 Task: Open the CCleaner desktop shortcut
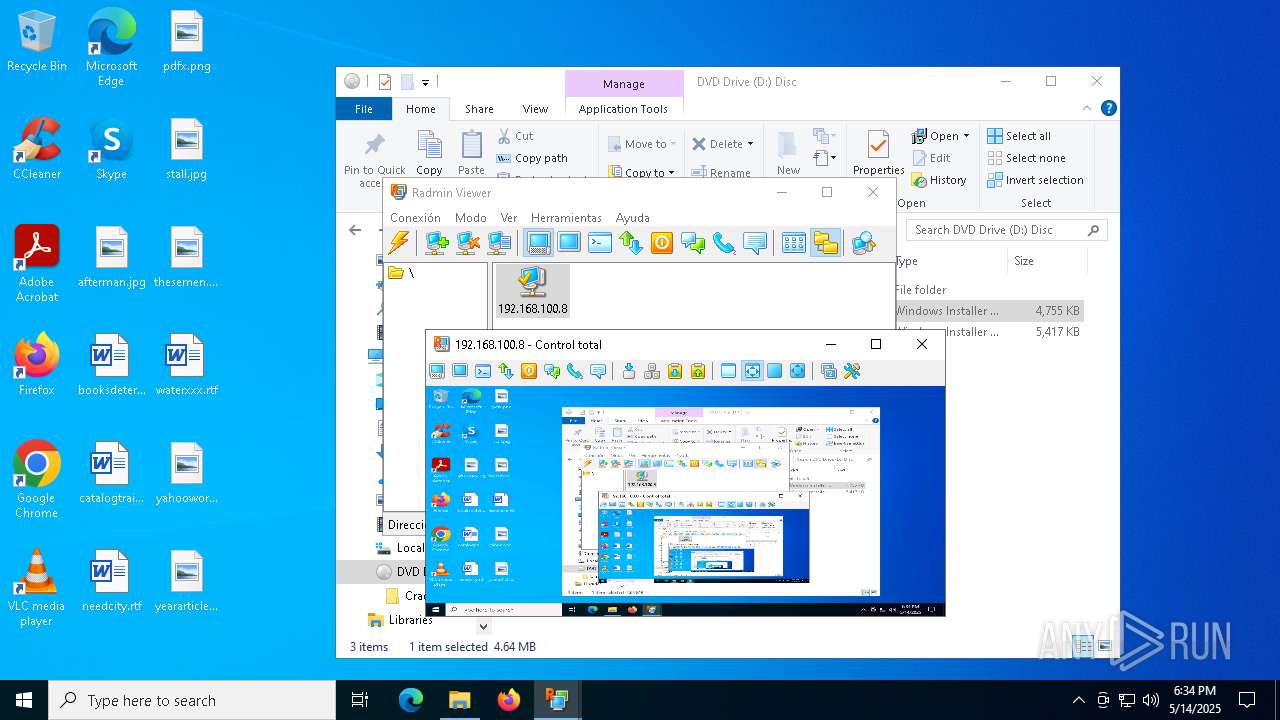tap(37, 150)
